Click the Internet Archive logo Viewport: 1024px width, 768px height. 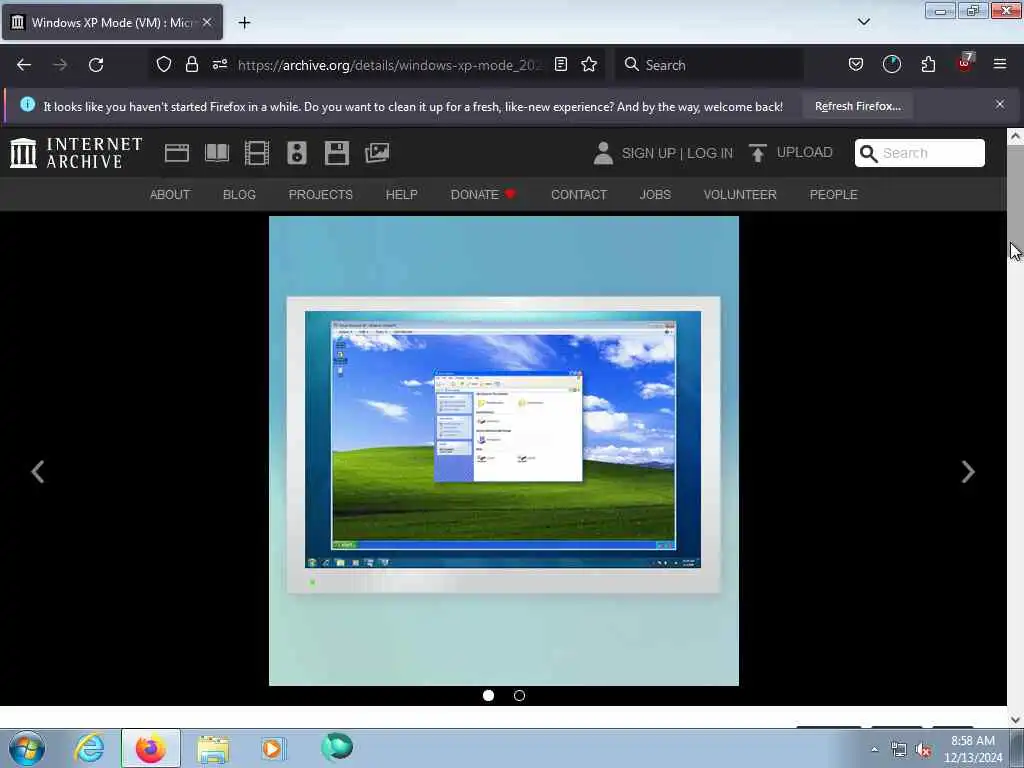coord(76,153)
